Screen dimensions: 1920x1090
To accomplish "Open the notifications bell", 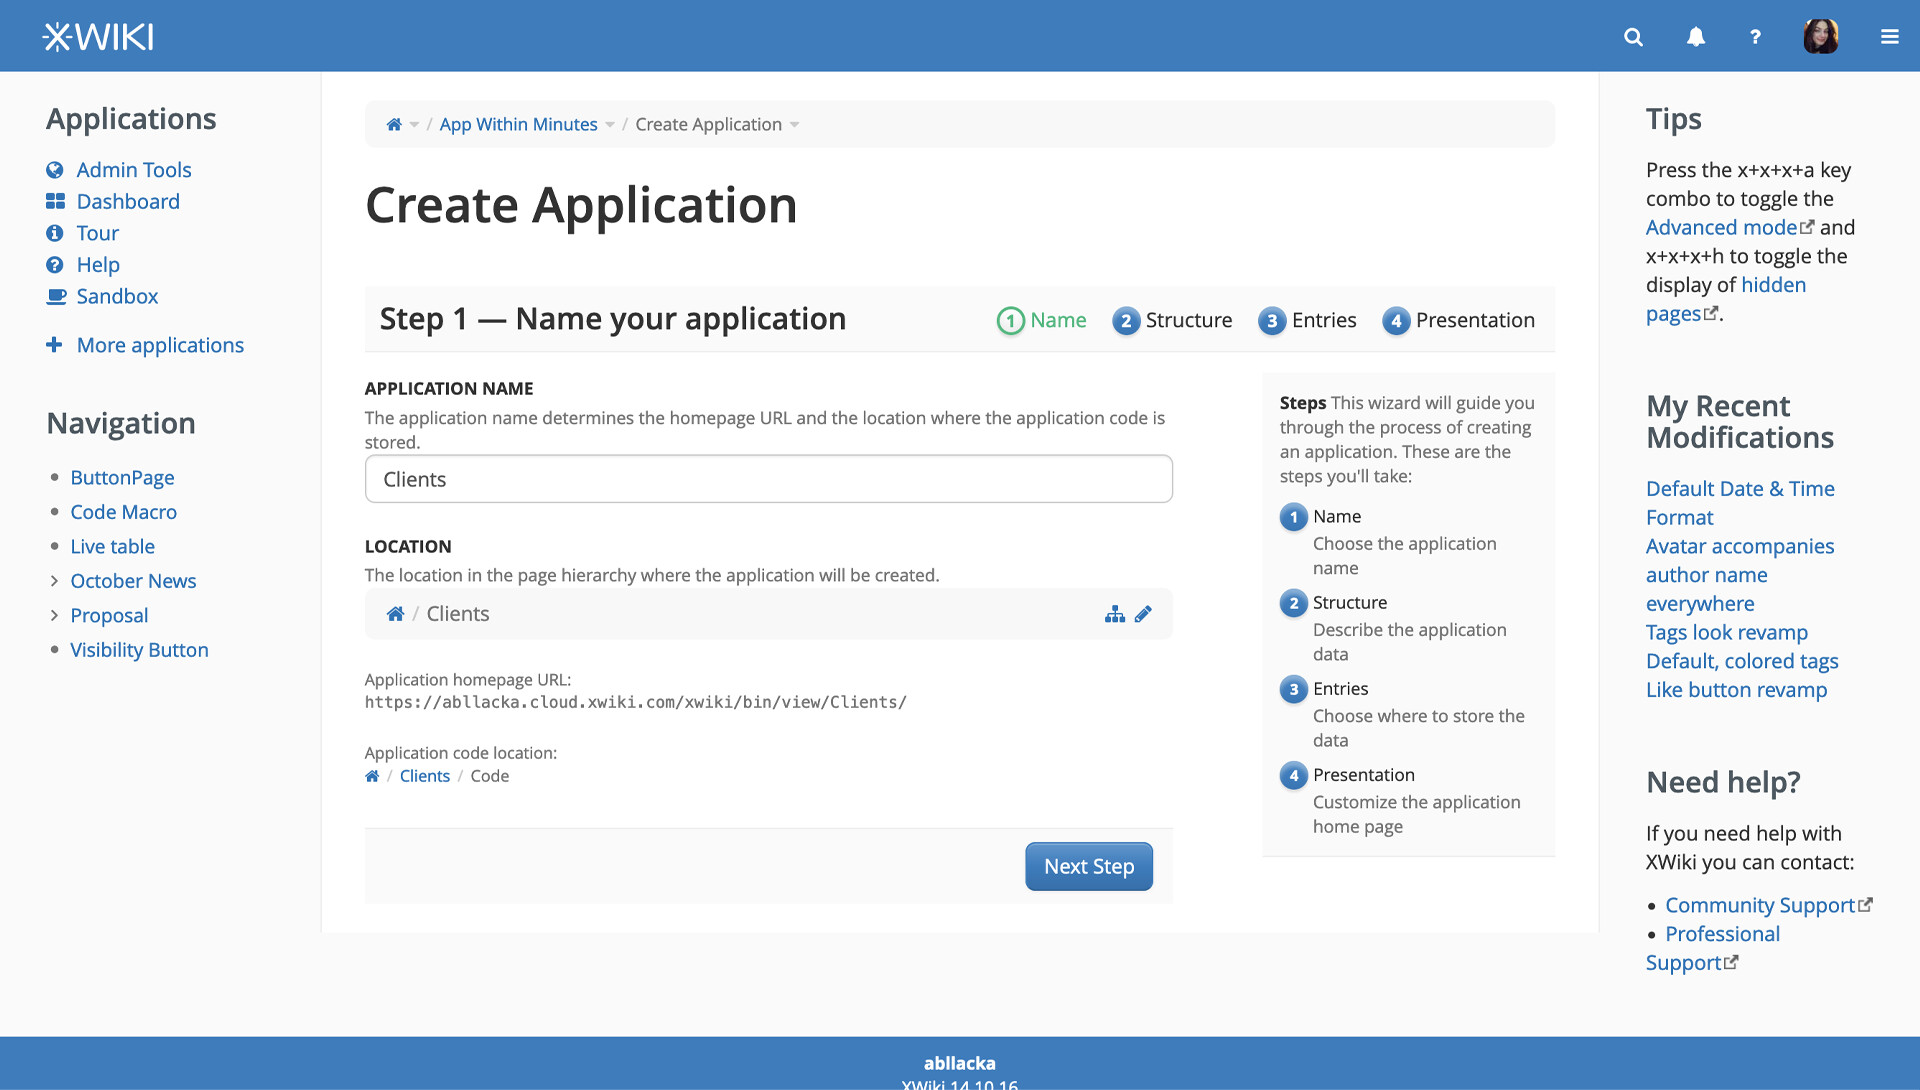I will coord(1695,37).
